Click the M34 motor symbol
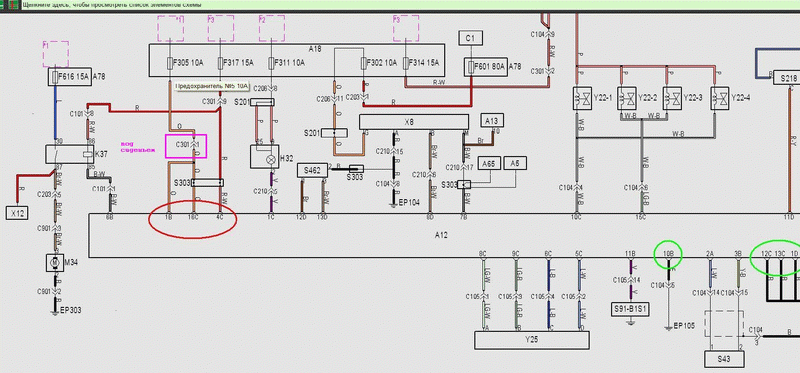This screenshot has height=373, width=800. pos(54,262)
